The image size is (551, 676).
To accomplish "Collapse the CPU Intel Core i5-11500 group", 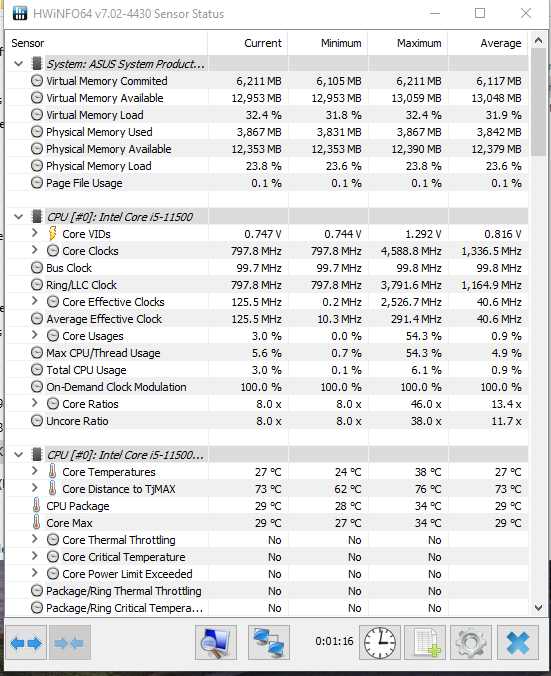I will tap(19, 216).
